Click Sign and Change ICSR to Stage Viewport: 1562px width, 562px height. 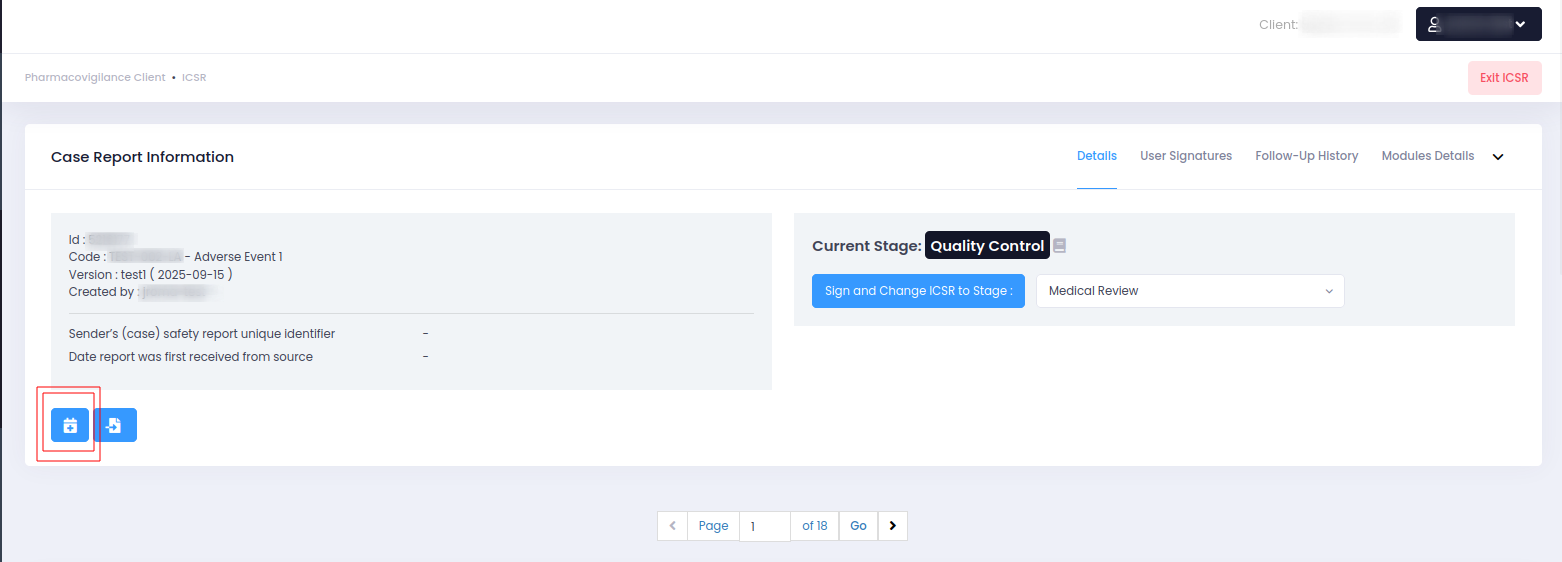tap(918, 291)
